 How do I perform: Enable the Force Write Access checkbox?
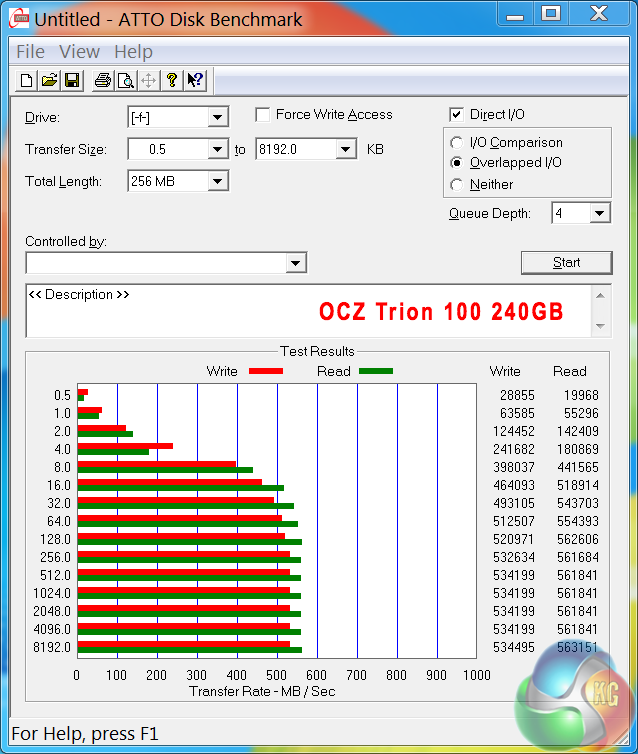point(263,115)
